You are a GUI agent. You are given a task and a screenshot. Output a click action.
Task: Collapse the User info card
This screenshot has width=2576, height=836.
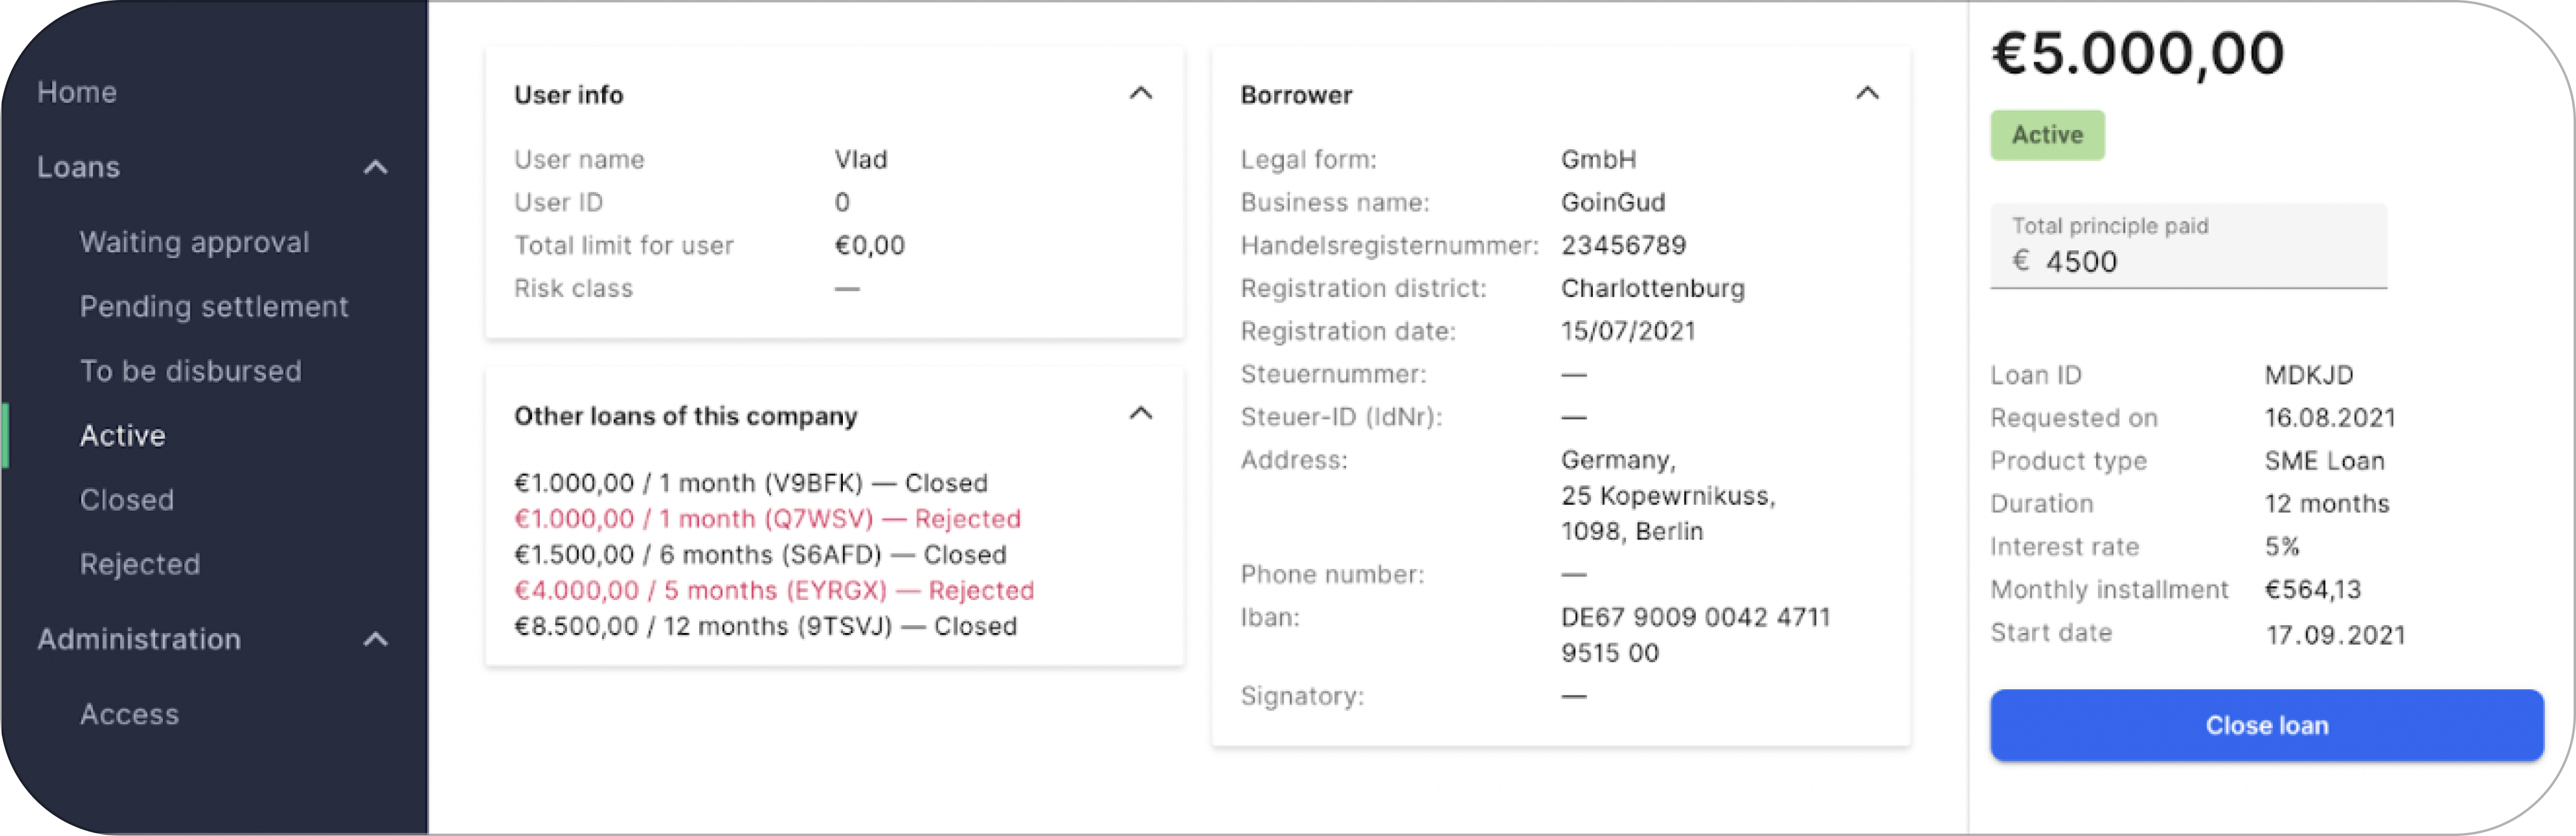[x=1140, y=94]
